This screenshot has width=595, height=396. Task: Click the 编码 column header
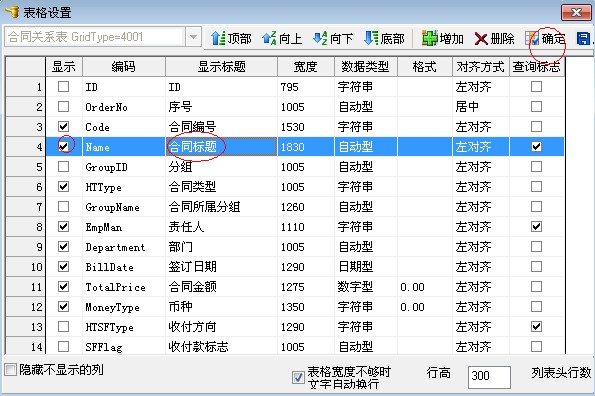pyautogui.click(x=124, y=67)
